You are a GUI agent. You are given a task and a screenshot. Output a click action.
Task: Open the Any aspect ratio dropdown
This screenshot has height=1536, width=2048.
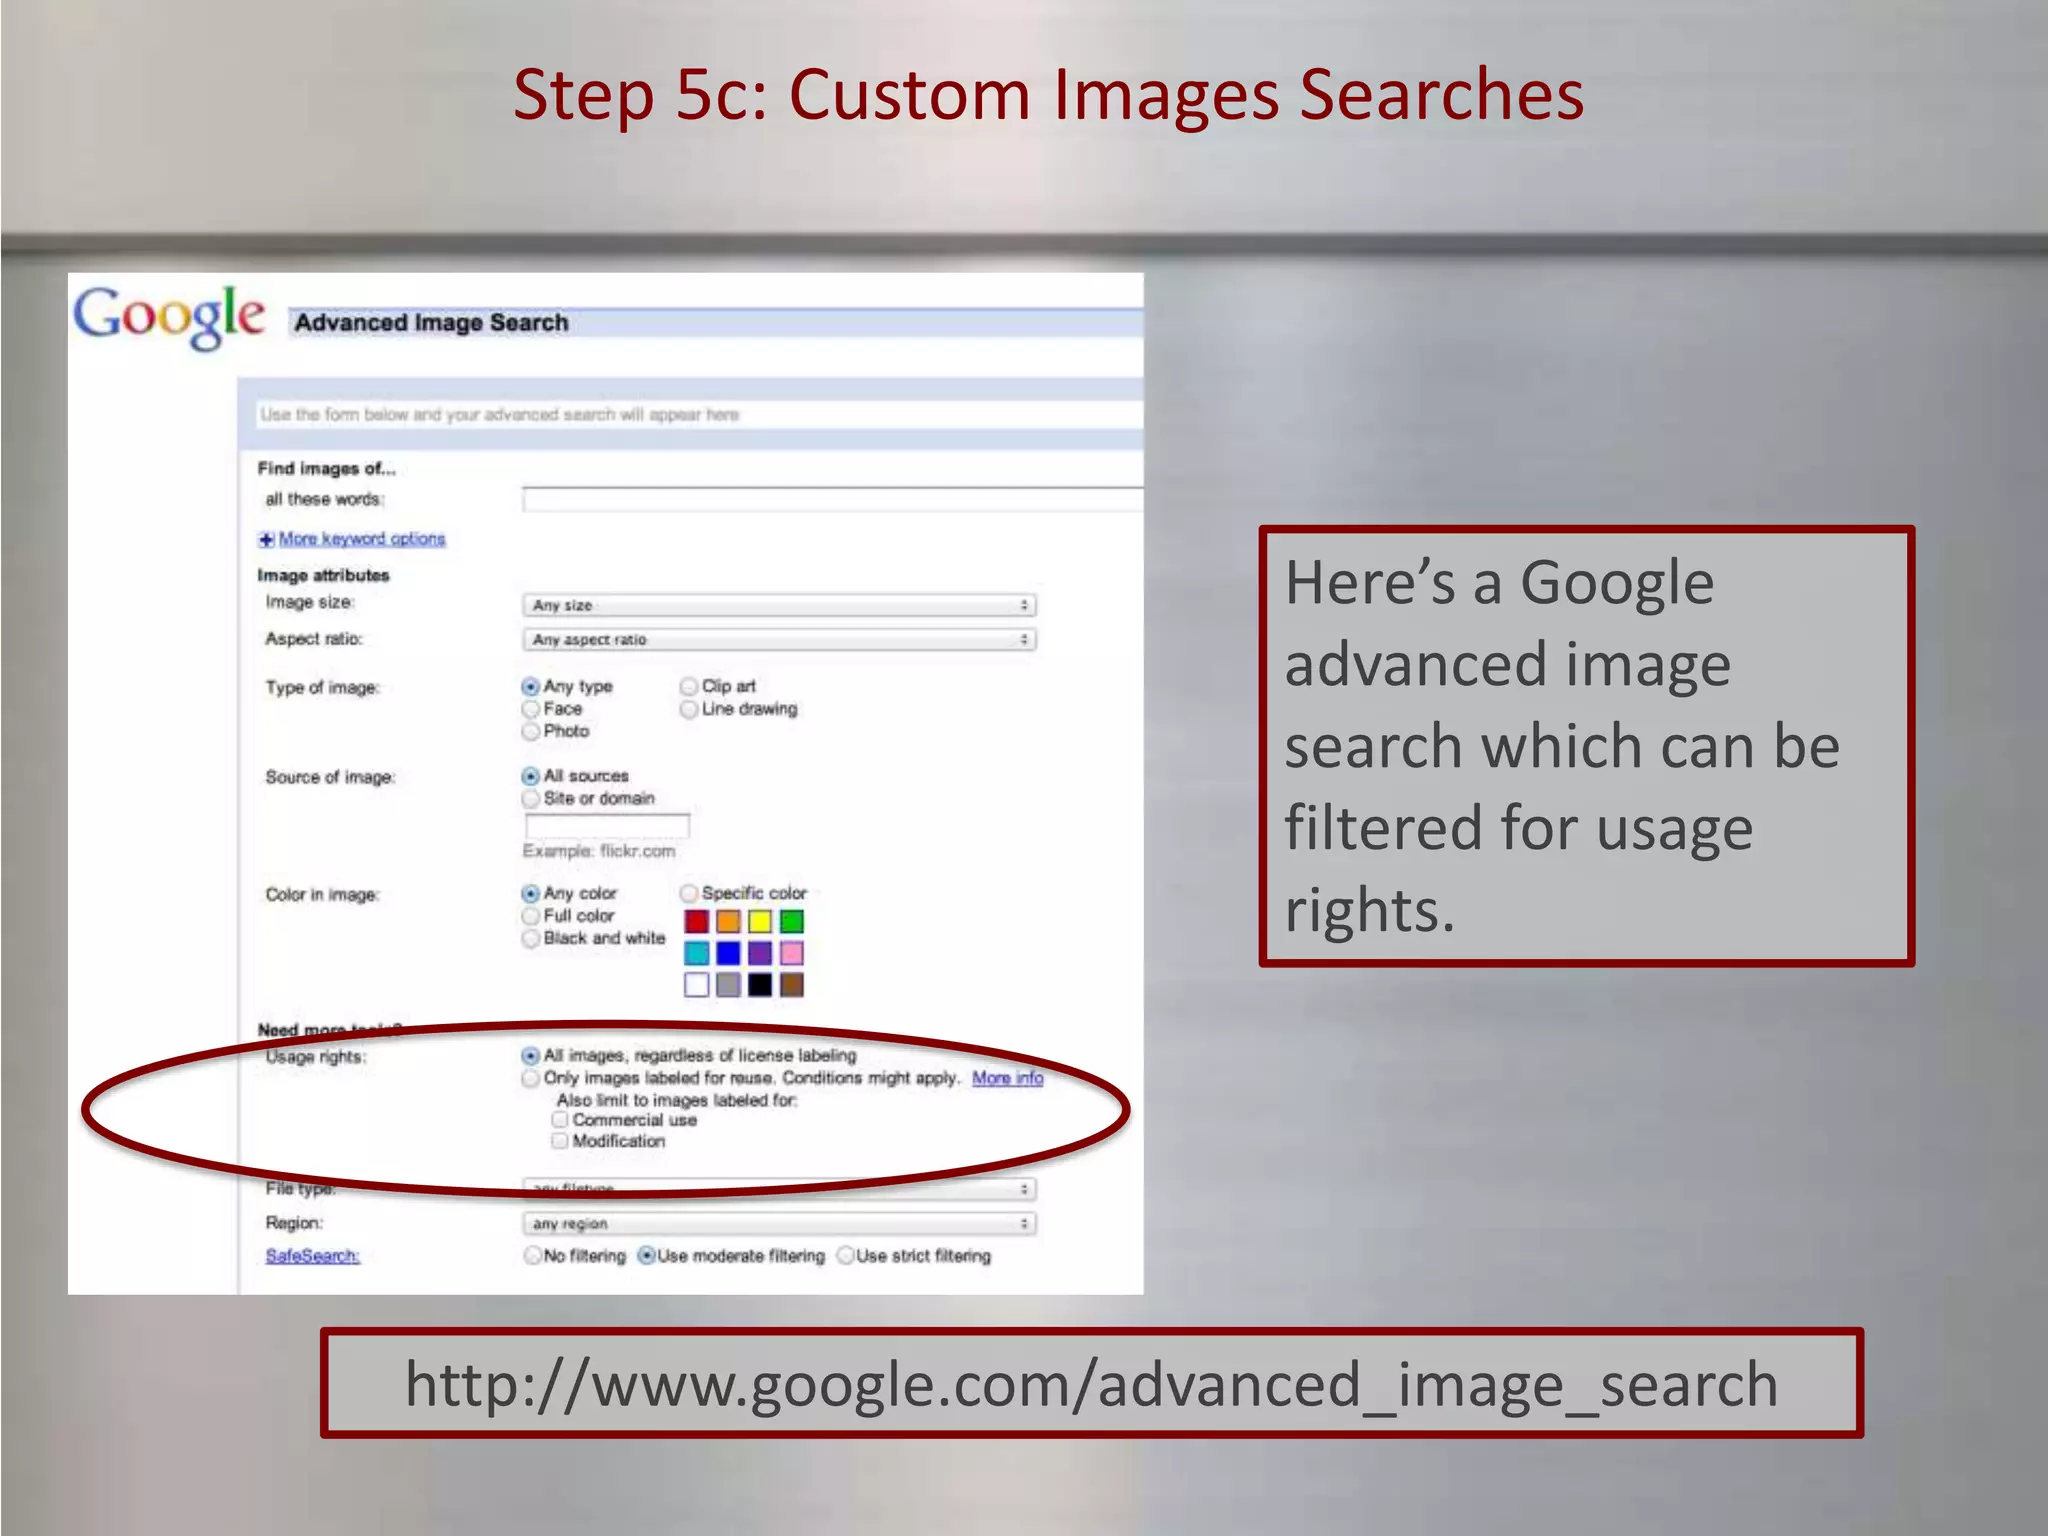coord(779,639)
